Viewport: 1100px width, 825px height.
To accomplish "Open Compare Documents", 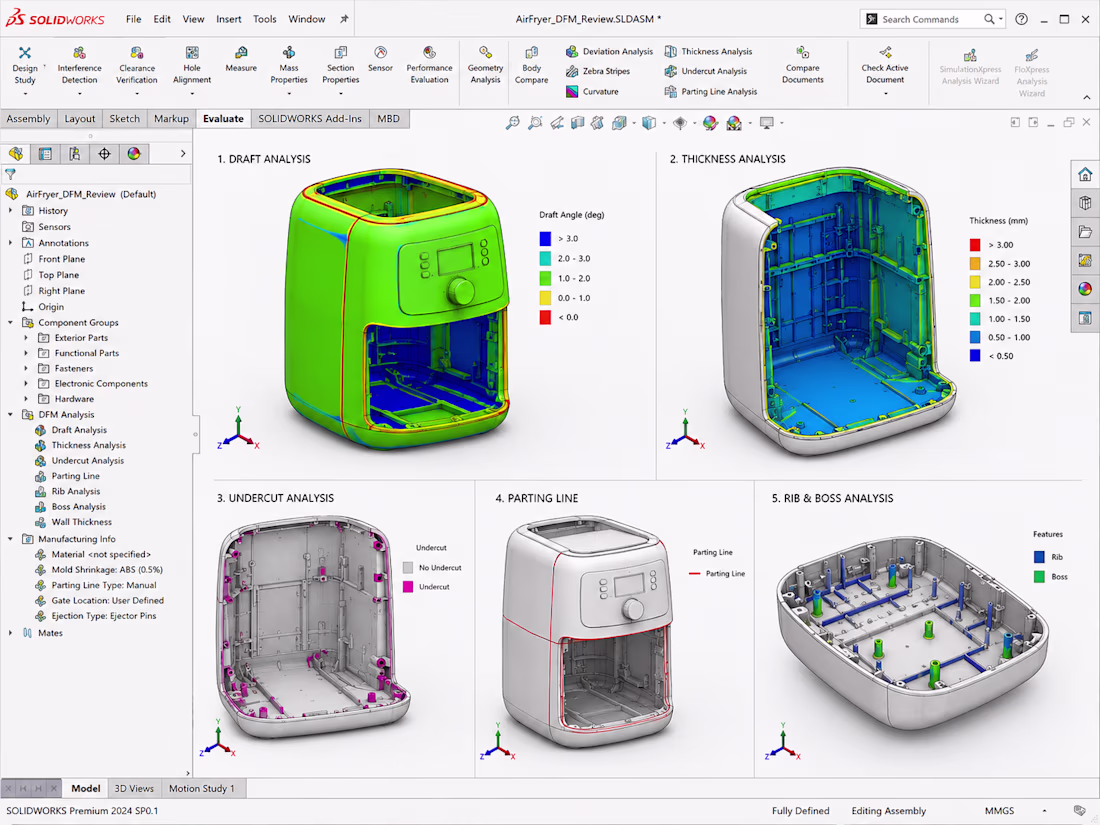I will coord(803,65).
